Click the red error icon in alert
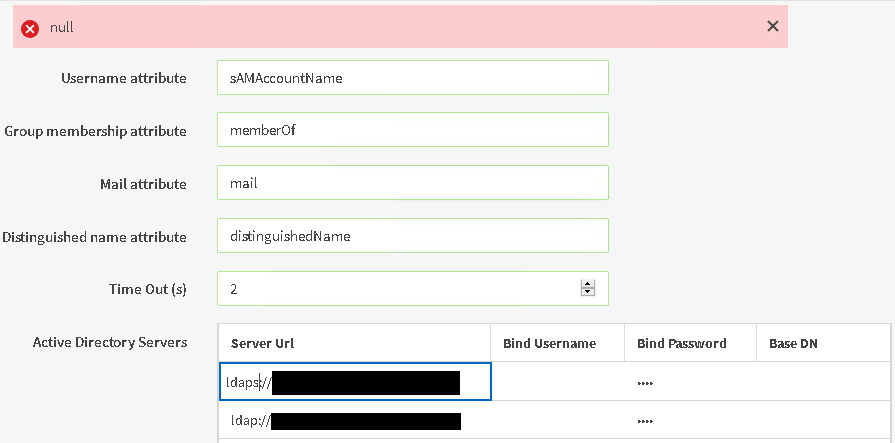895x443 pixels. point(30,28)
